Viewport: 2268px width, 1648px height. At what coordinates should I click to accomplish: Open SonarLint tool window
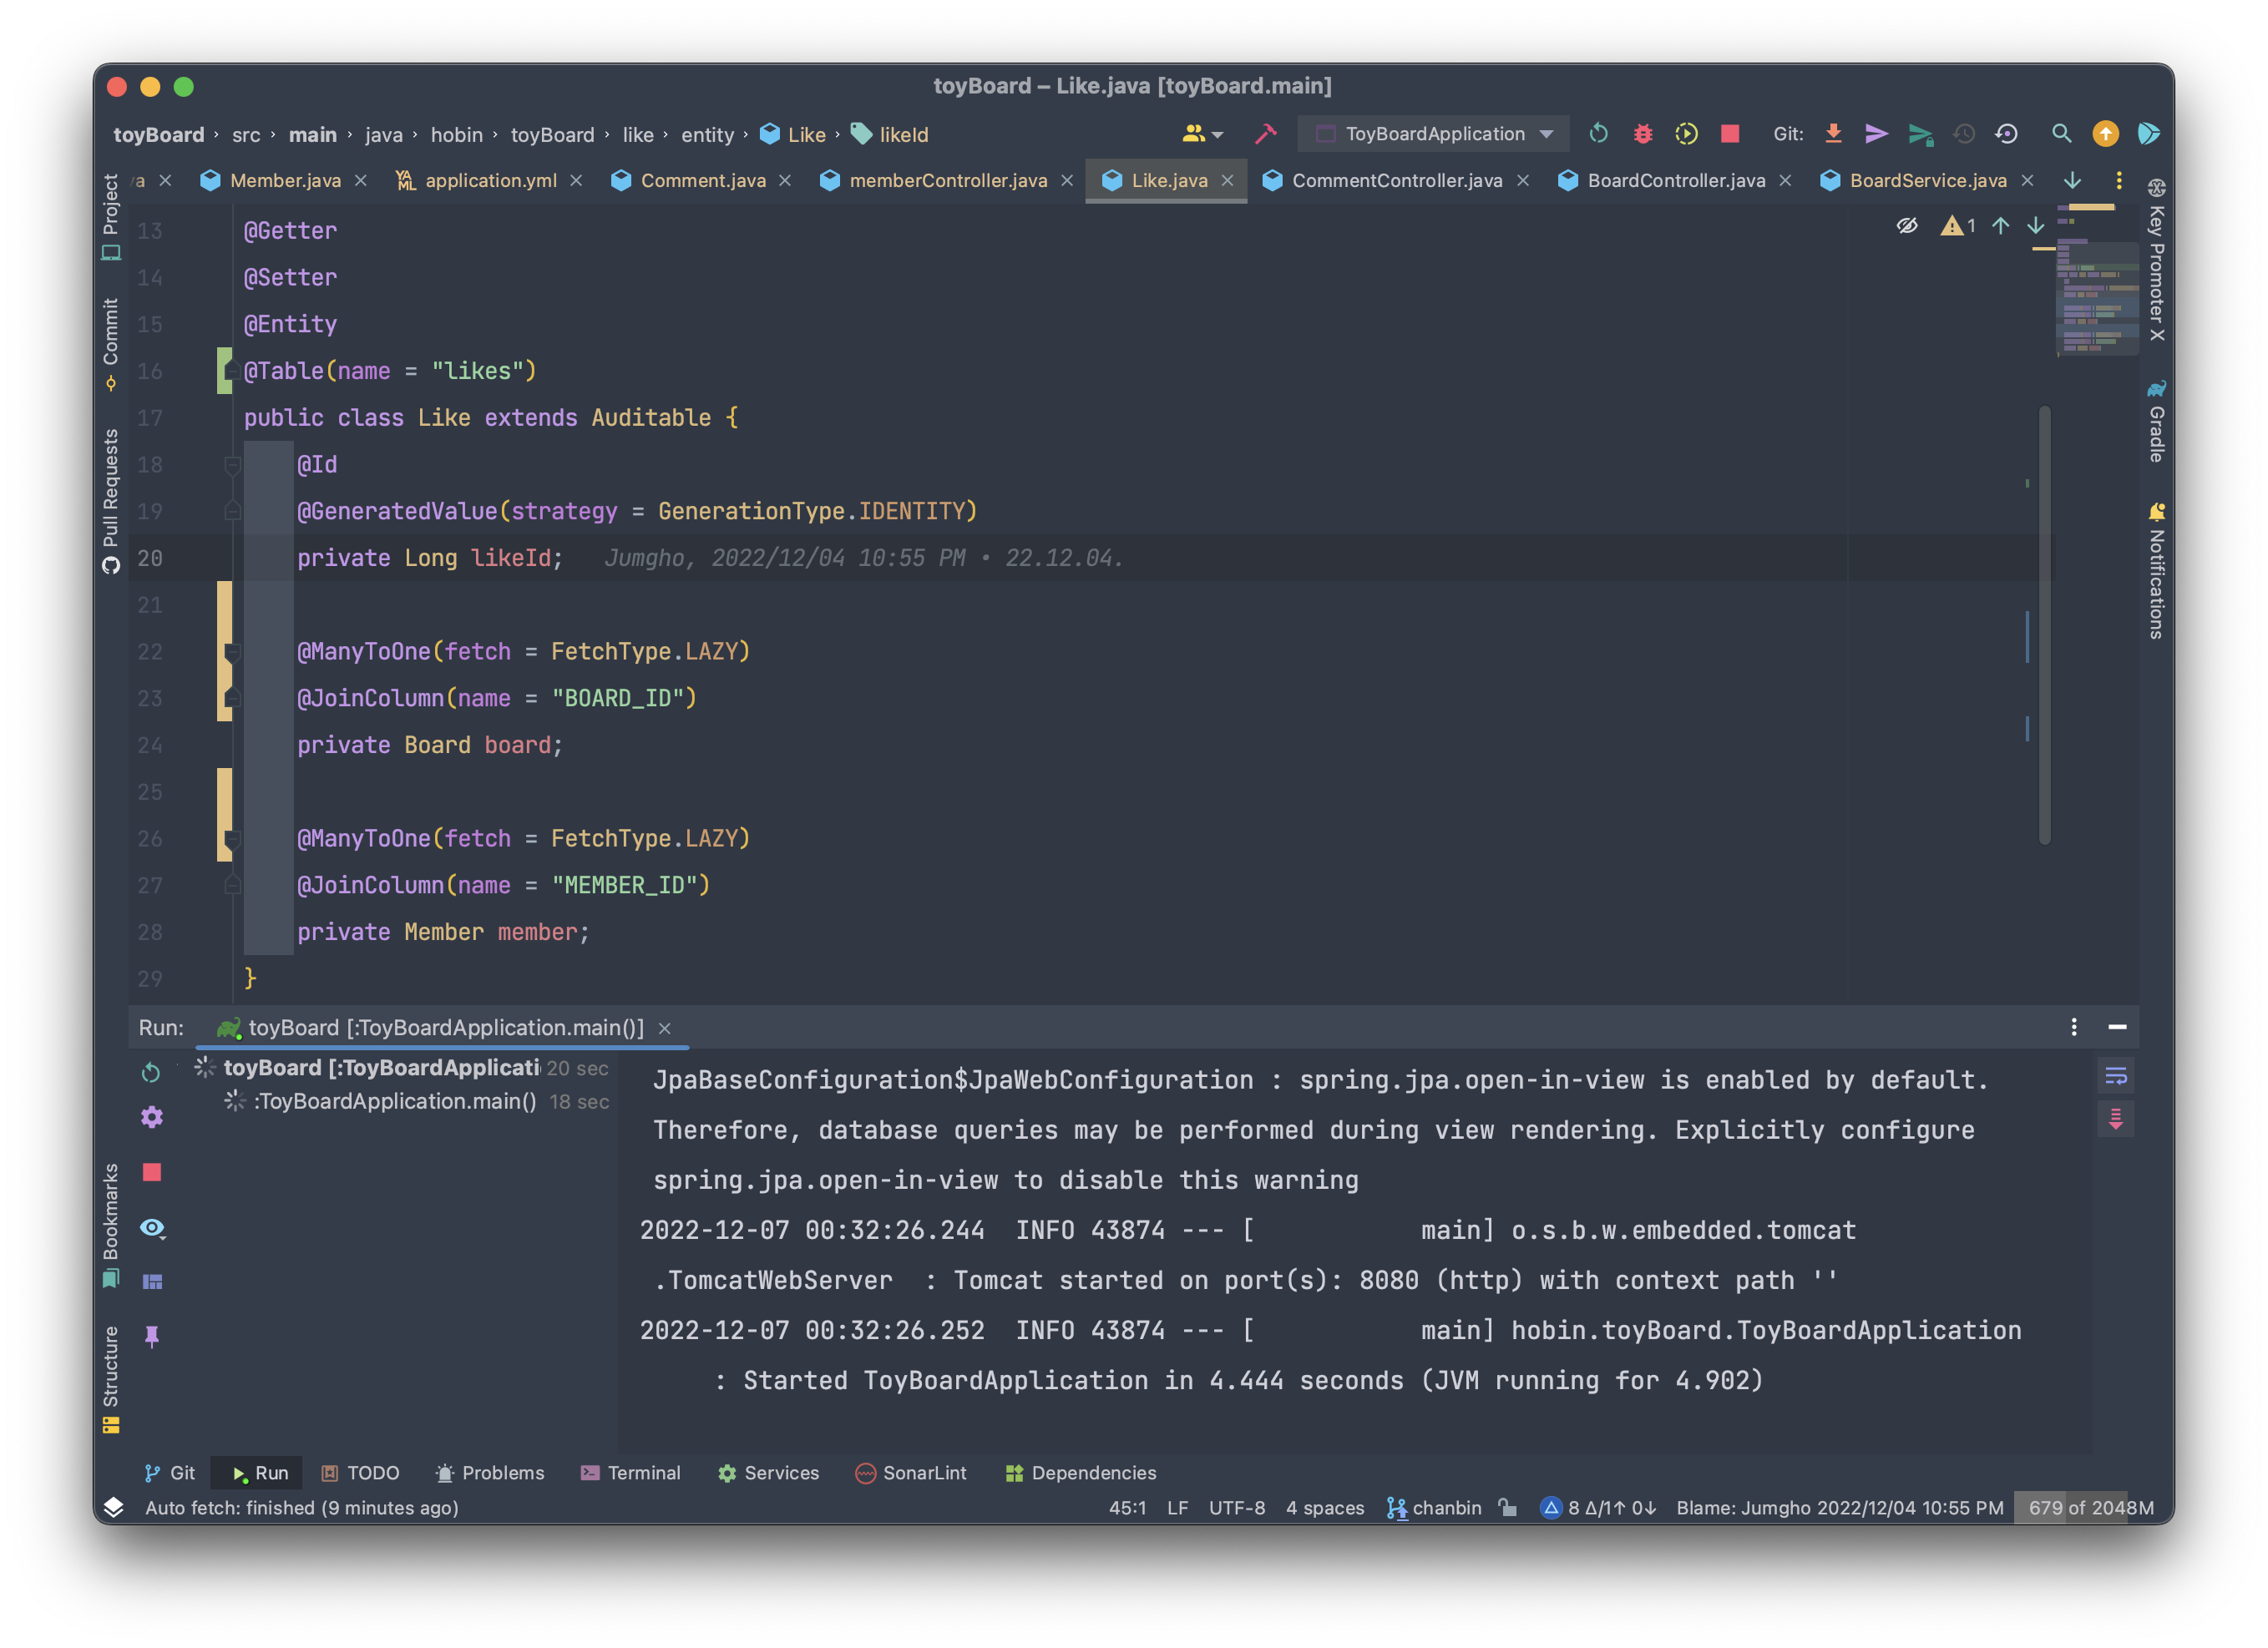tap(911, 1472)
